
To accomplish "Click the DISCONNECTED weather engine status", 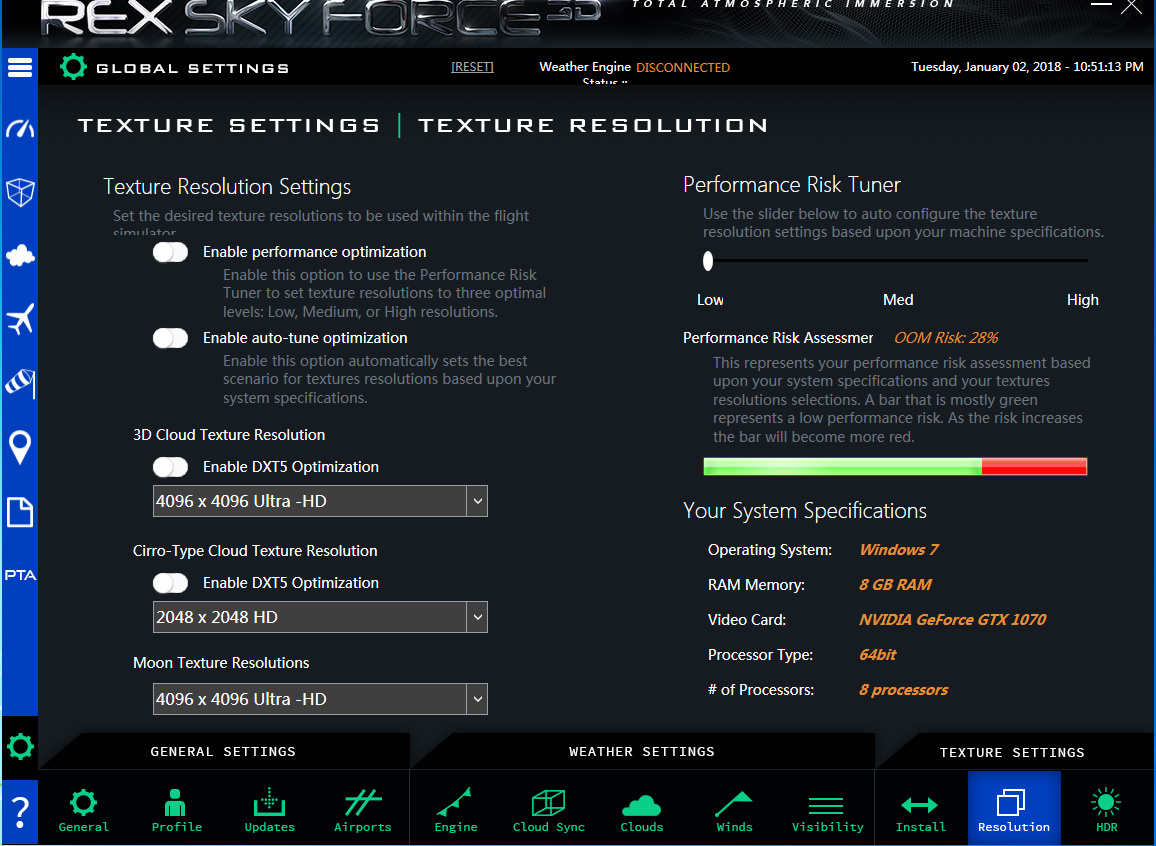I will pos(683,68).
